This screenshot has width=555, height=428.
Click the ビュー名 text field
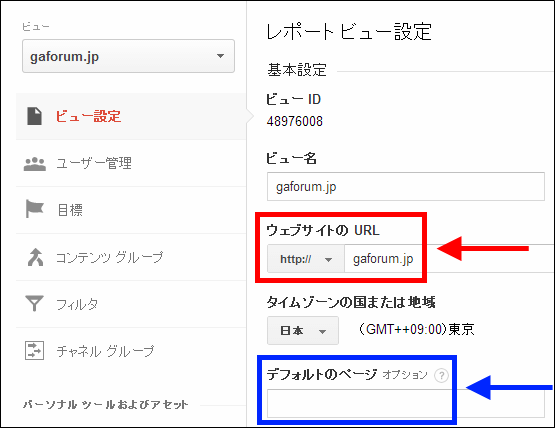(x=406, y=187)
